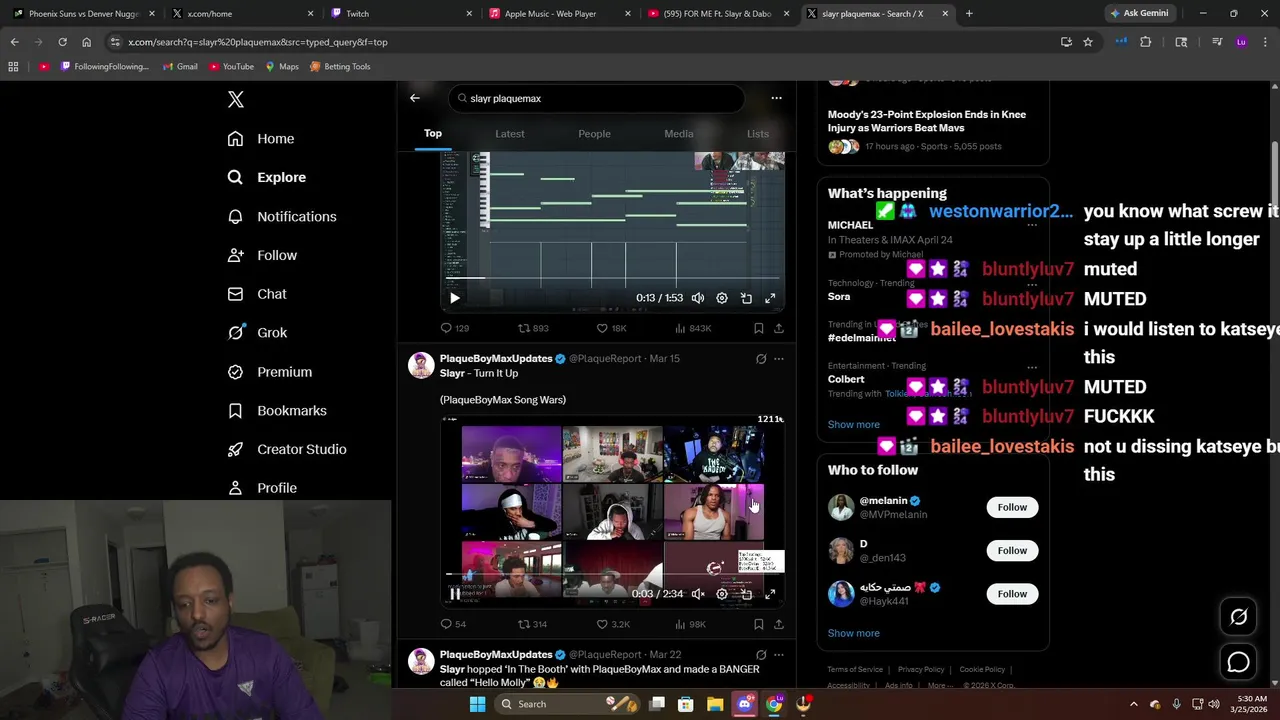Screen dimensions: 1280x720
Task: View analytics of the 98K views post
Action: 691,624
